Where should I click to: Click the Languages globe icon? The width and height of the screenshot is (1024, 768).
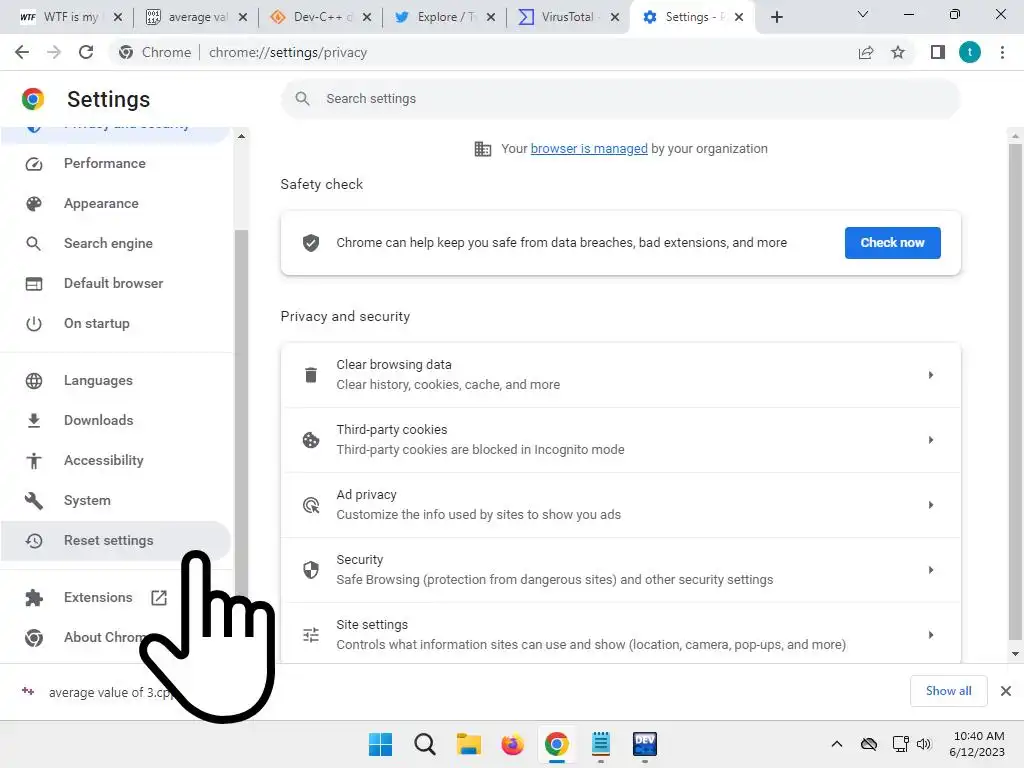tap(34, 381)
